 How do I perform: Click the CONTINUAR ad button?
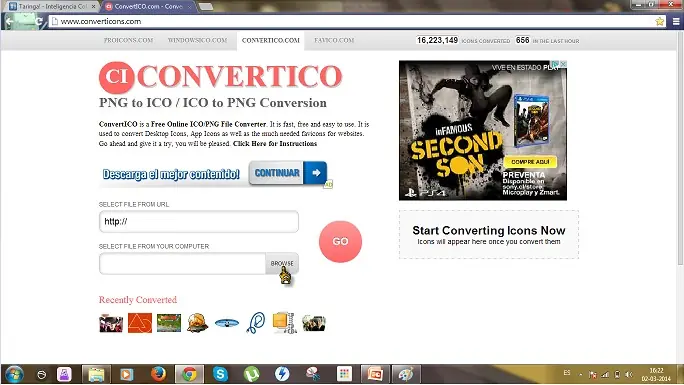[x=288, y=173]
